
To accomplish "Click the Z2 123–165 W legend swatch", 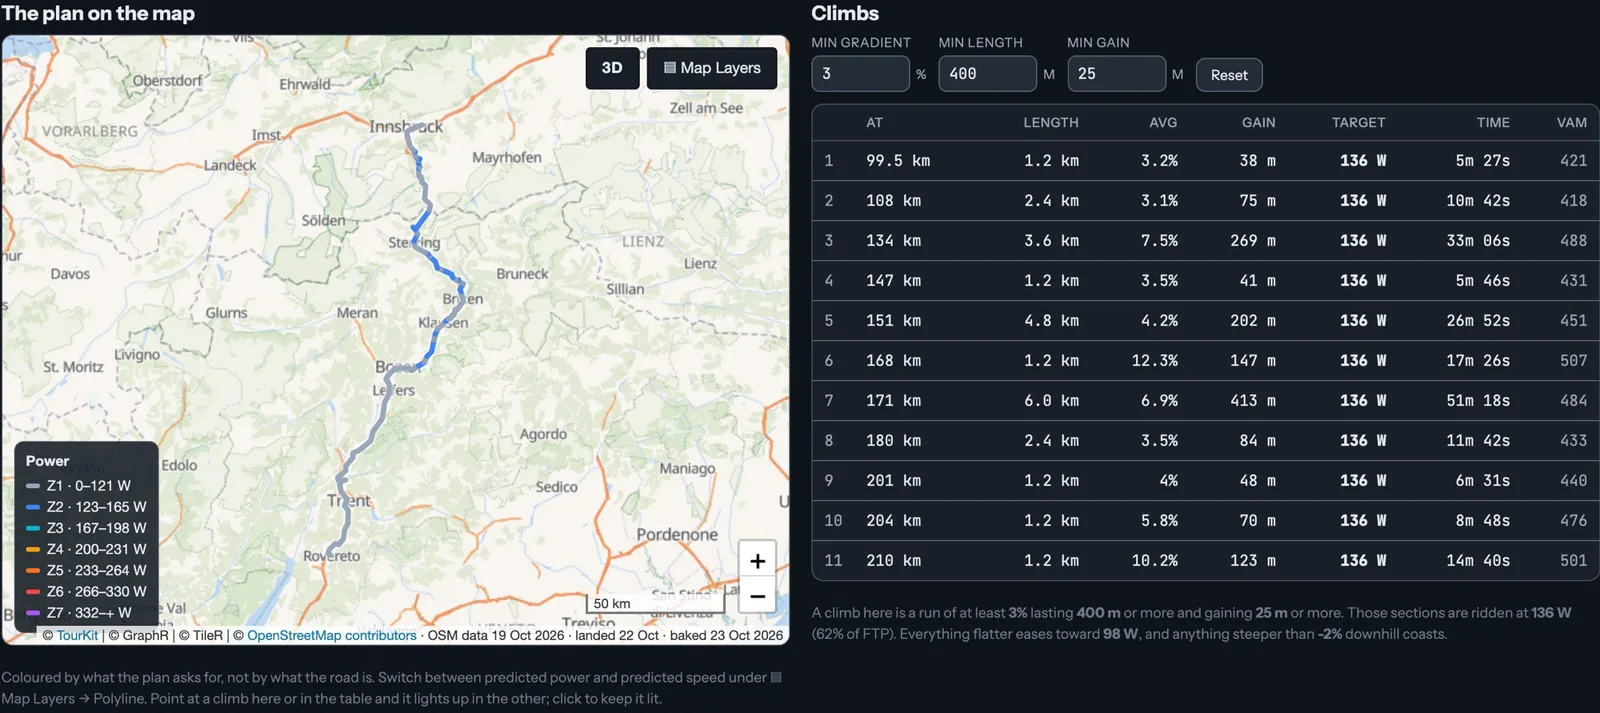I will (x=33, y=507).
